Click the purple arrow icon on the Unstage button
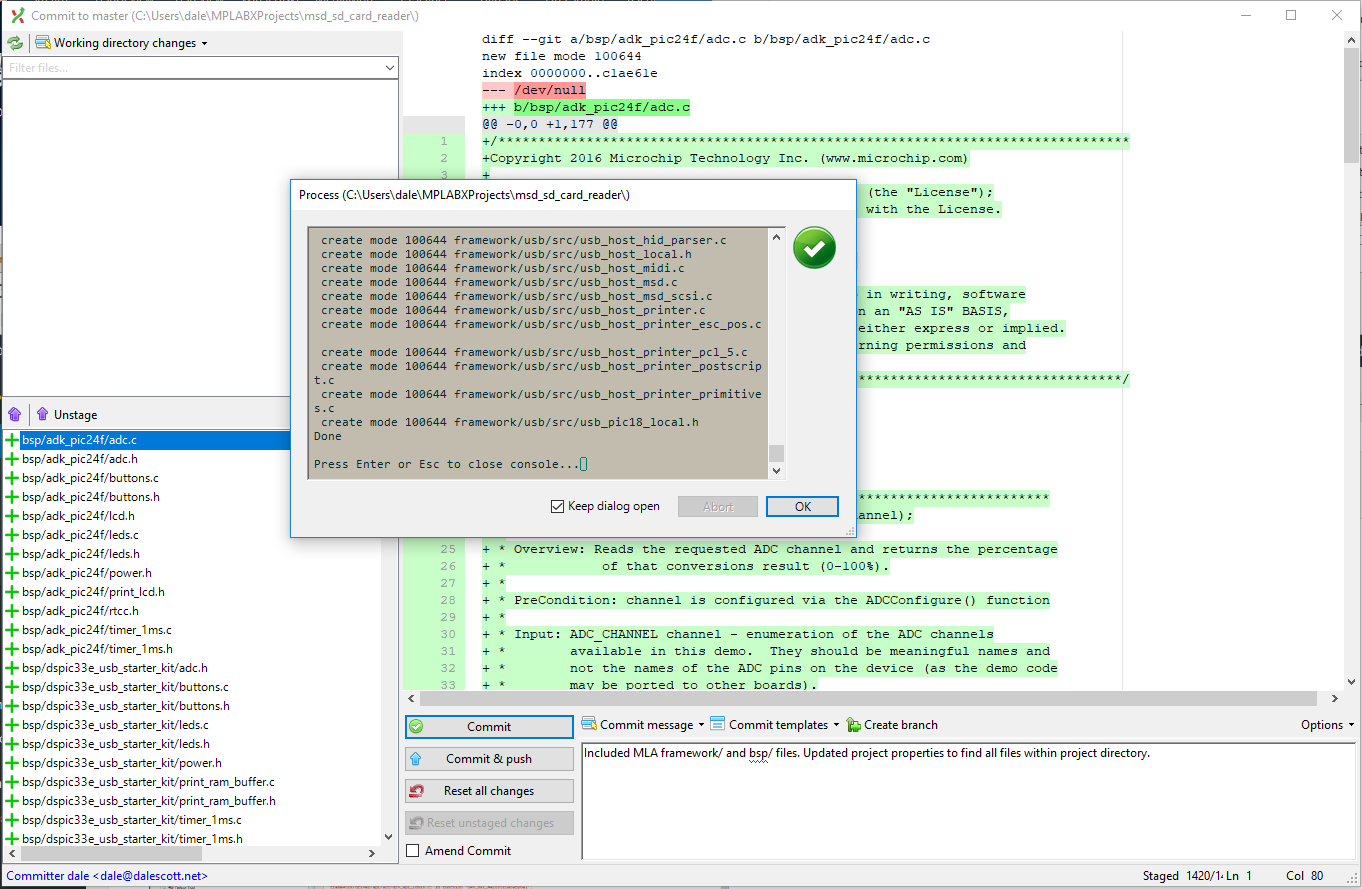 [x=42, y=414]
